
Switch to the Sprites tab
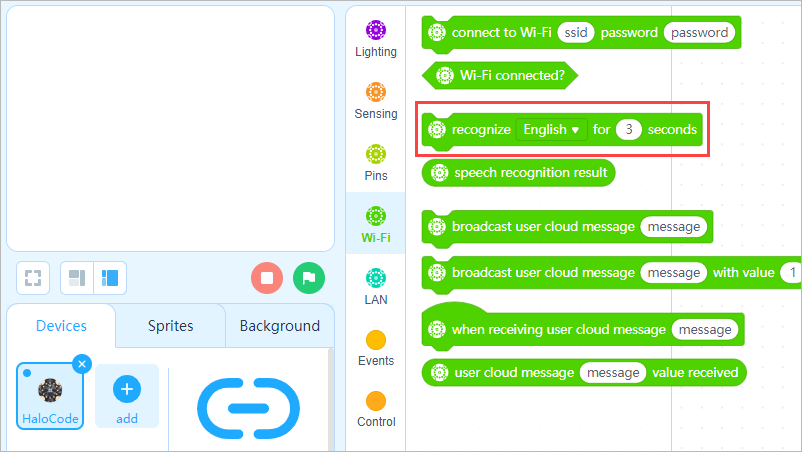pos(170,326)
